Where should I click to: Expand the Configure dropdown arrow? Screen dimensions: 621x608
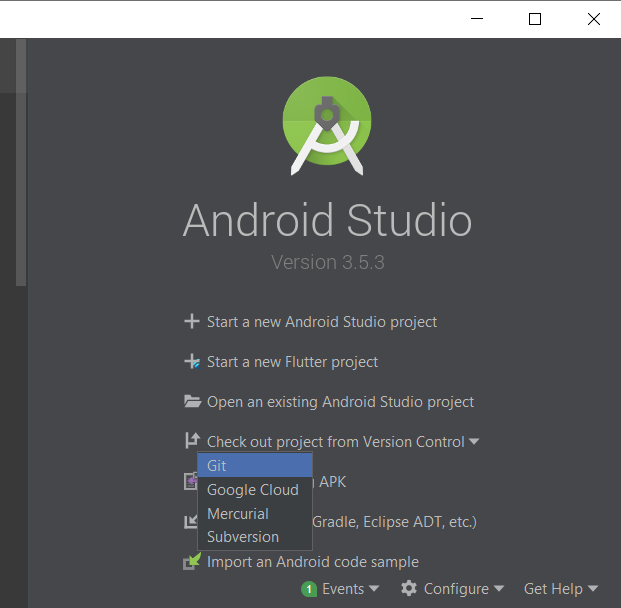point(499,589)
